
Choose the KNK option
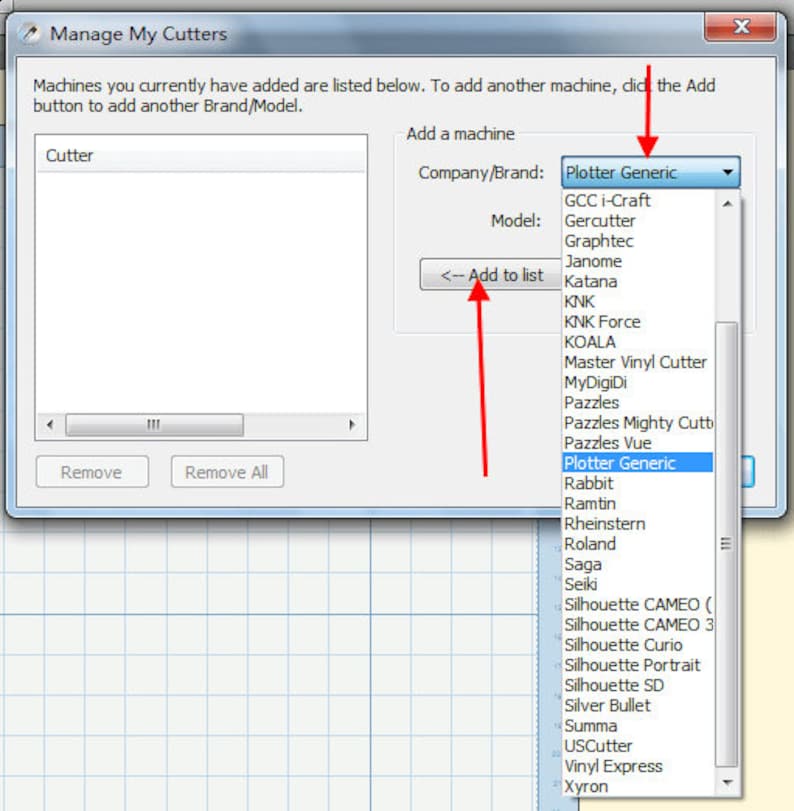(638, 301)
